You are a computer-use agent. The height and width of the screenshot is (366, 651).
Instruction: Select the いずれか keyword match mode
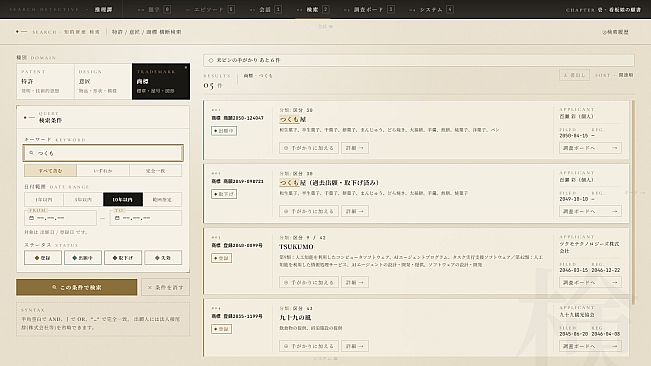(103, 171)
